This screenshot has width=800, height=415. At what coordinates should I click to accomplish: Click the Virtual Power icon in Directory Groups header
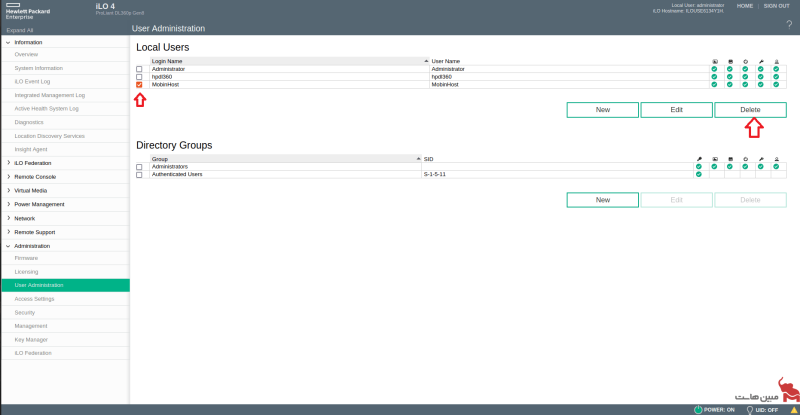tap(745, 159)
